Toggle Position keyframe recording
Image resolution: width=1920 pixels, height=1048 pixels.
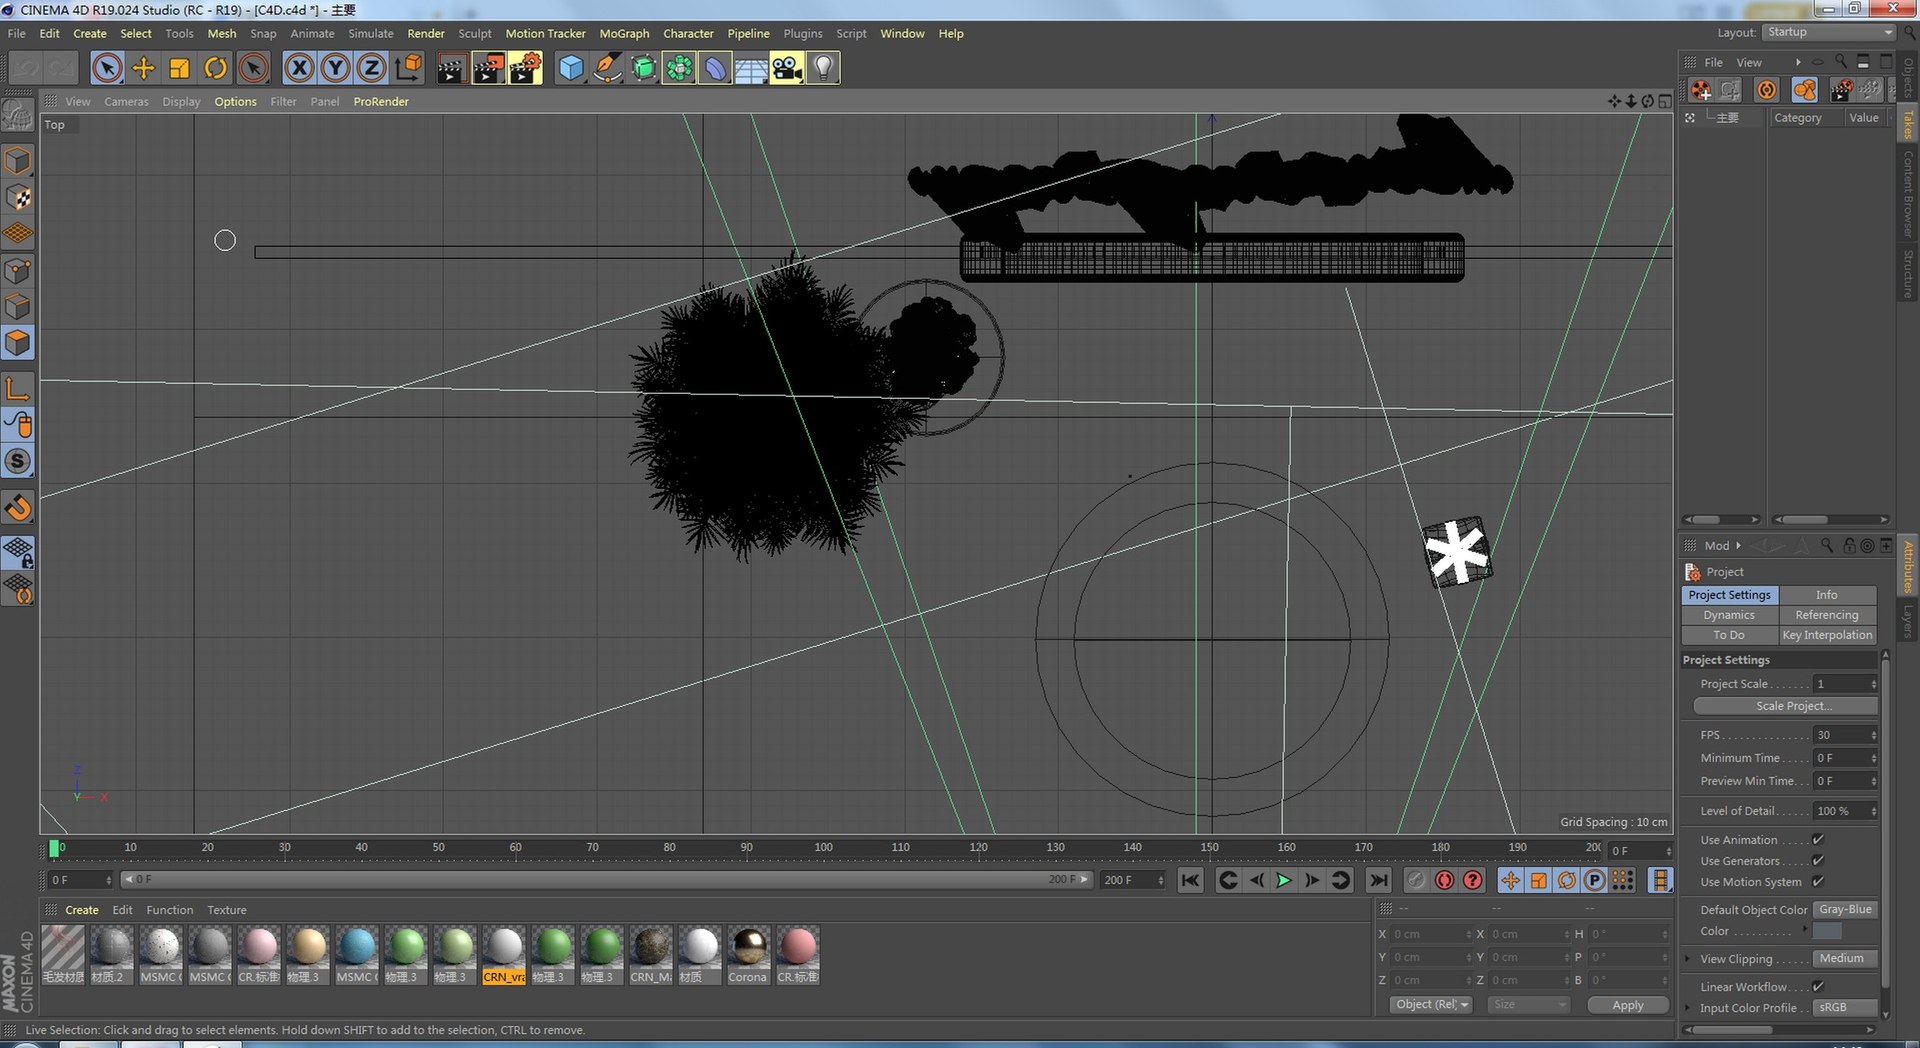(1510, 880)
